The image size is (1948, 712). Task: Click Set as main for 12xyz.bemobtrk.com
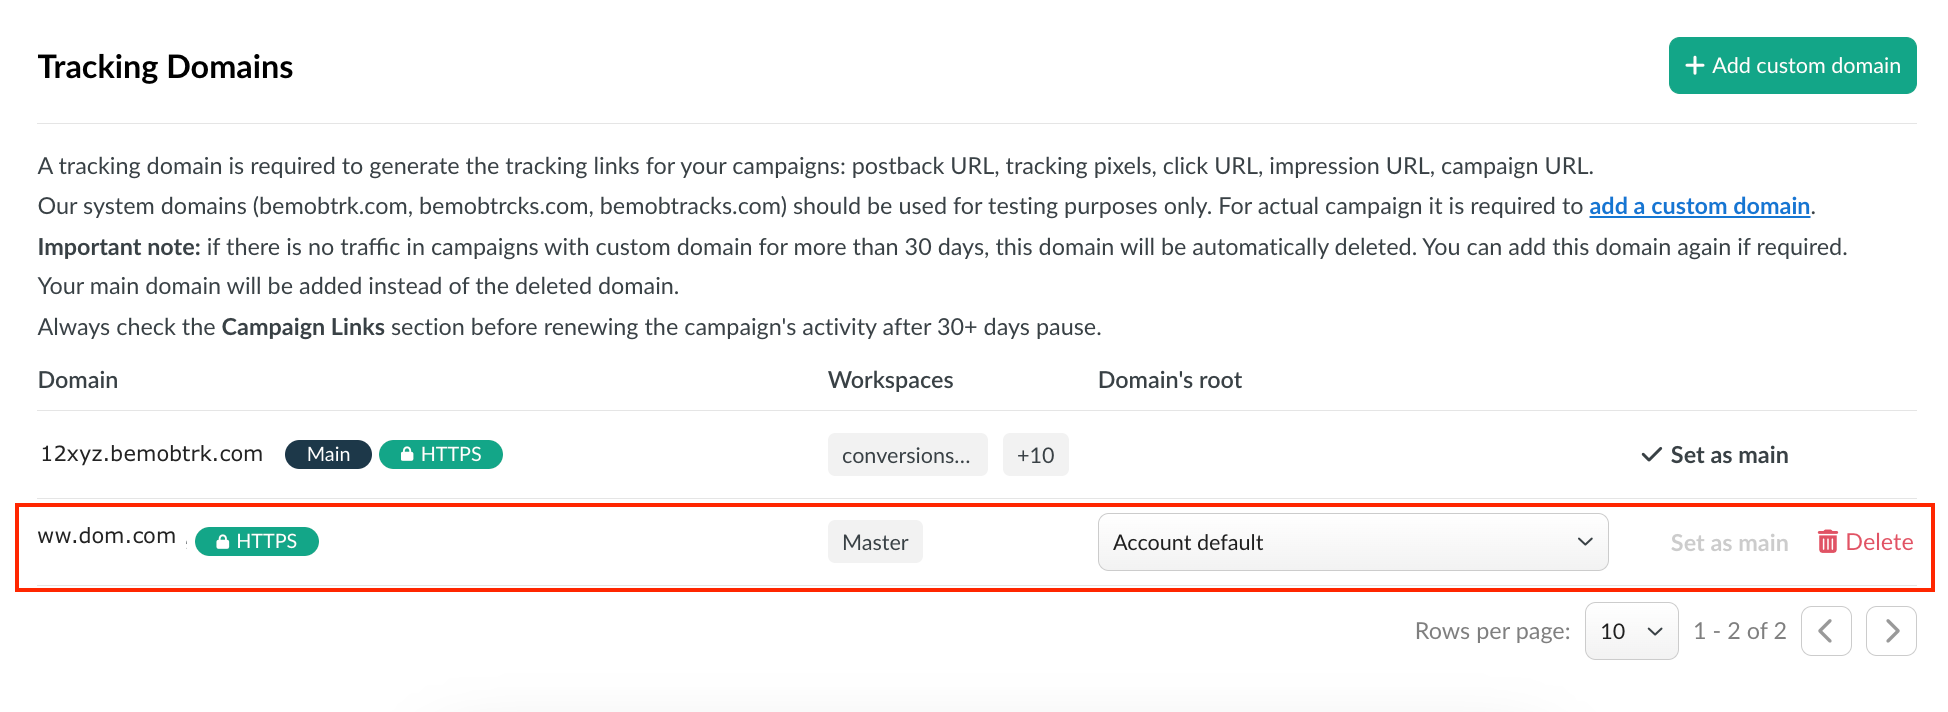1714,455
